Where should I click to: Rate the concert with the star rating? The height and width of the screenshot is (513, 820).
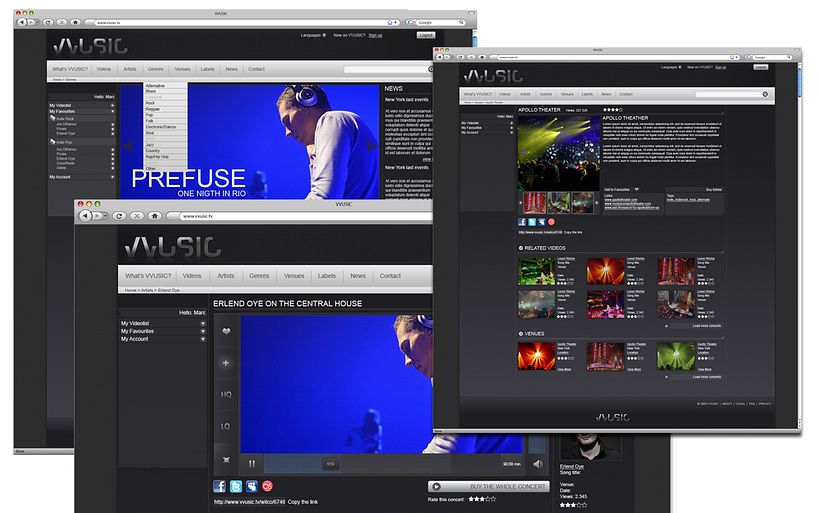pyautogui.click(x=482, y=499)
